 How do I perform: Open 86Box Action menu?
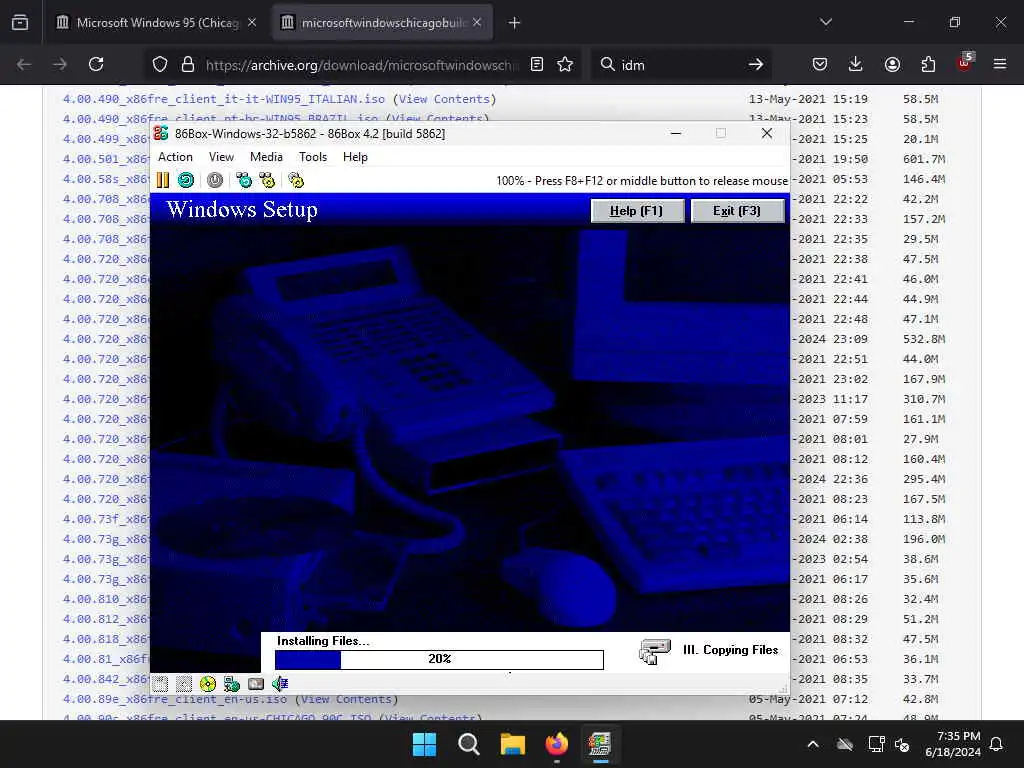tap(175, 157)
